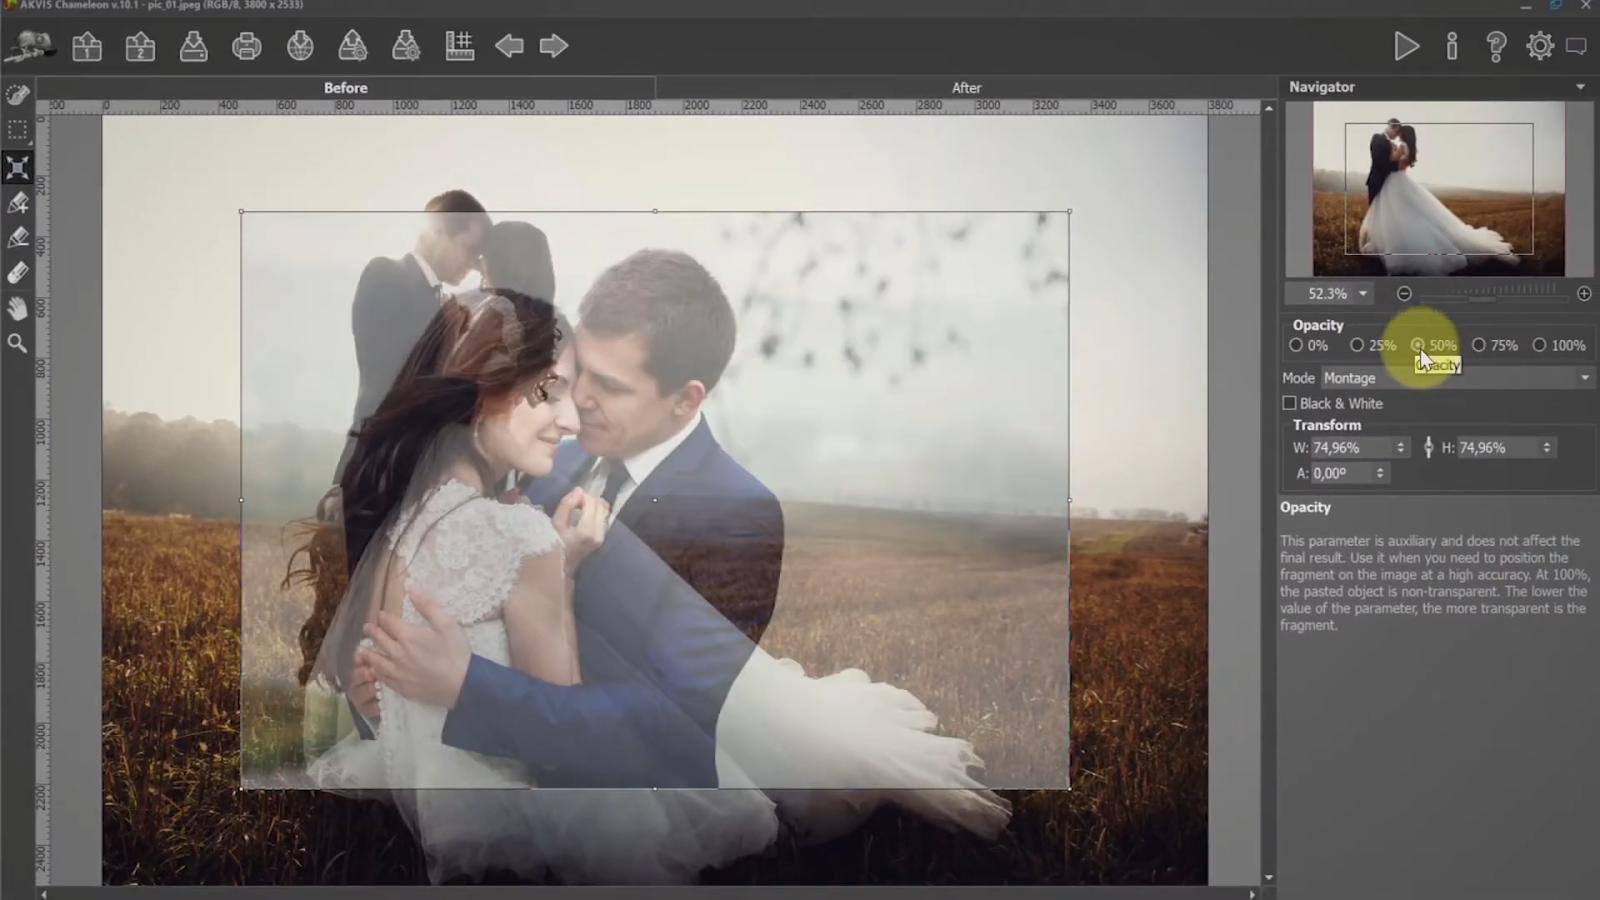Collapse the Navigator panel with its arrow
This screenshot has height=900, width=1600.
[1580, 87]
